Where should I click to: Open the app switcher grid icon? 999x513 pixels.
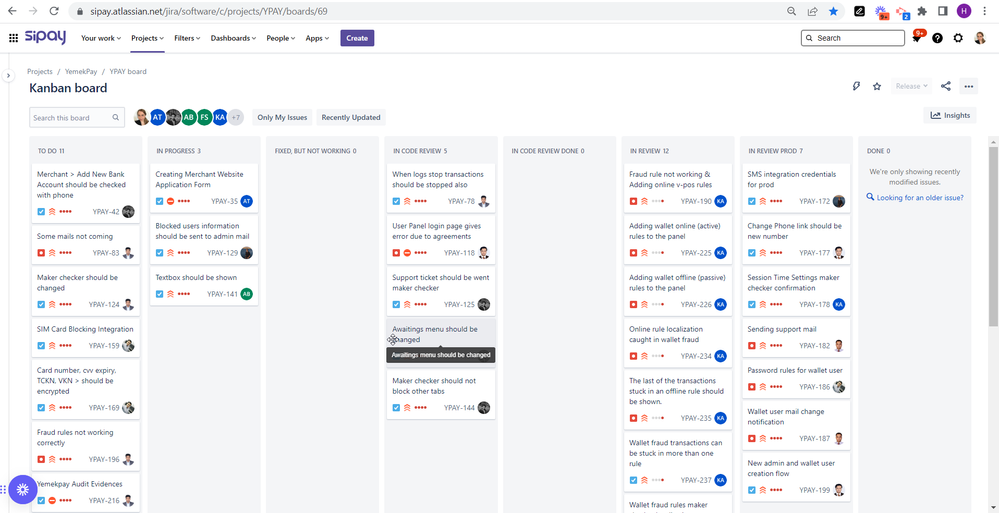[x=13, y=38]
